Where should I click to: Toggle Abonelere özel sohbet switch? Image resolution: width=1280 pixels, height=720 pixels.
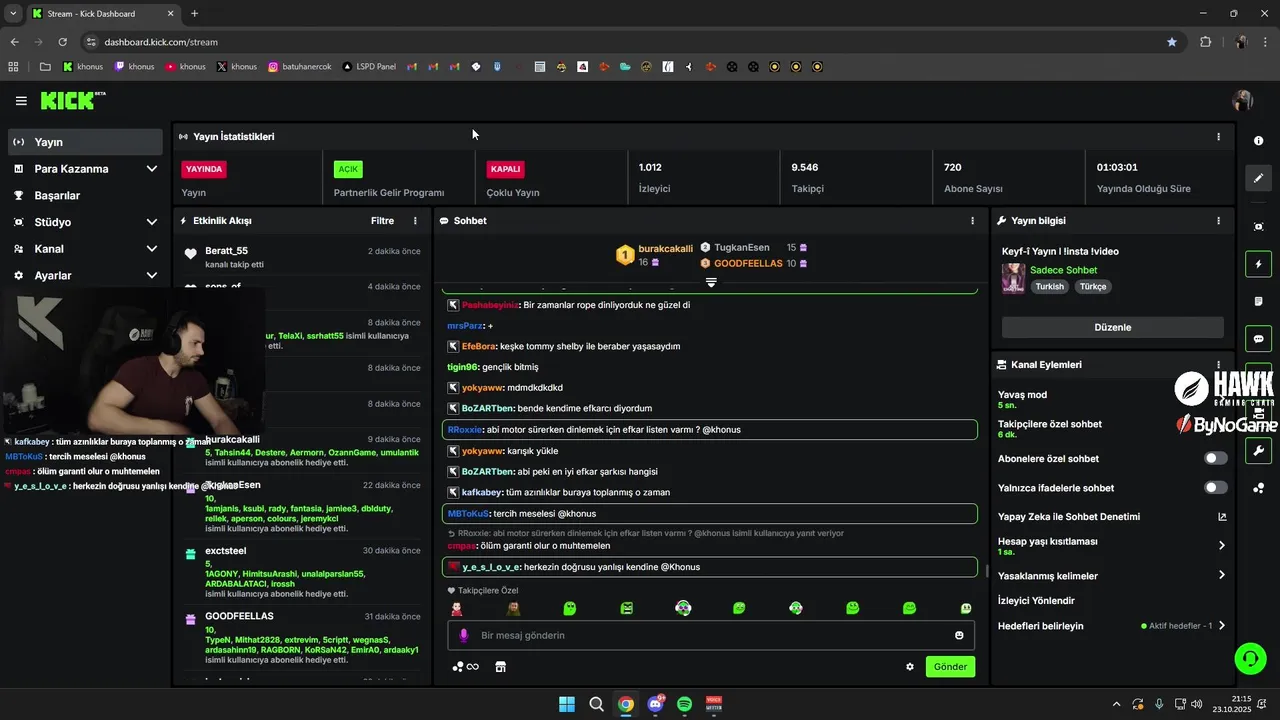[x=1216, y=459]
